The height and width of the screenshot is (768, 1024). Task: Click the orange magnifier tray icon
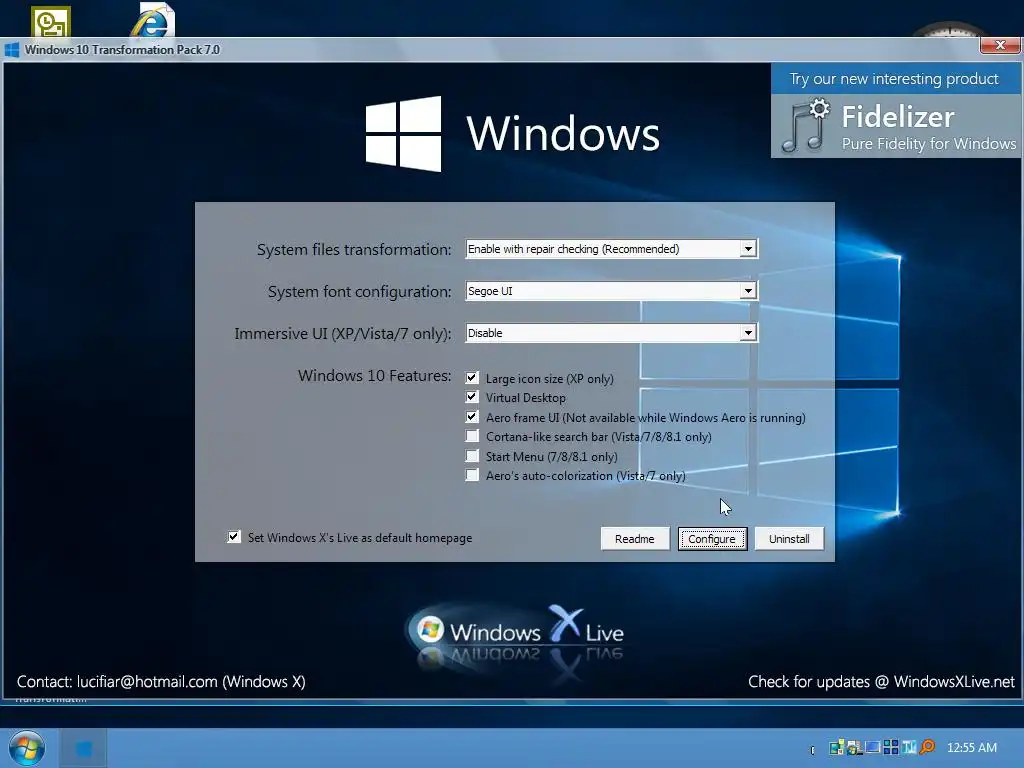[927, 746]
